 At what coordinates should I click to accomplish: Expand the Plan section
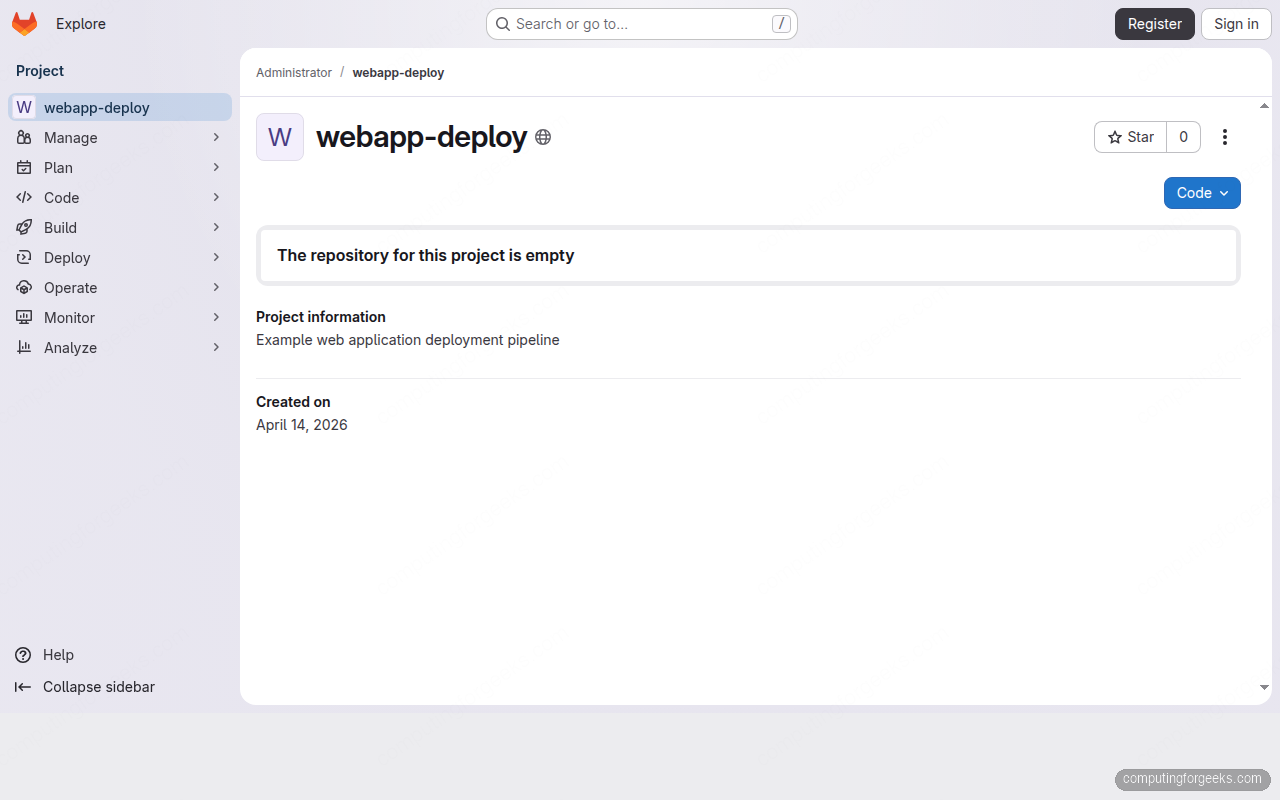tap(120, 167)
